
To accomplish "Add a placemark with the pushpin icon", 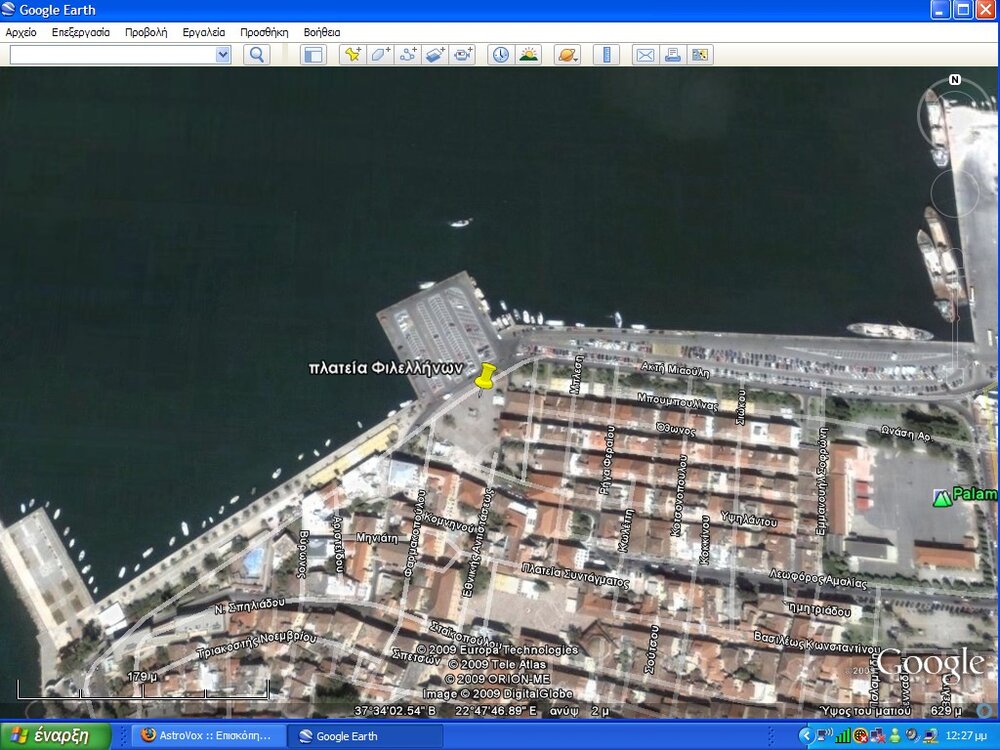I will (x=352, y=55).
